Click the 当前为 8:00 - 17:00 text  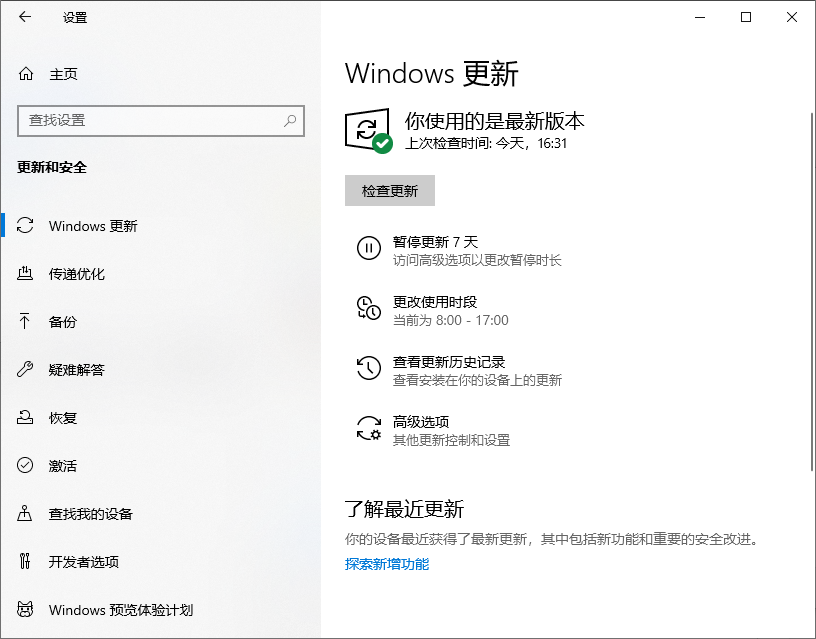451,320
